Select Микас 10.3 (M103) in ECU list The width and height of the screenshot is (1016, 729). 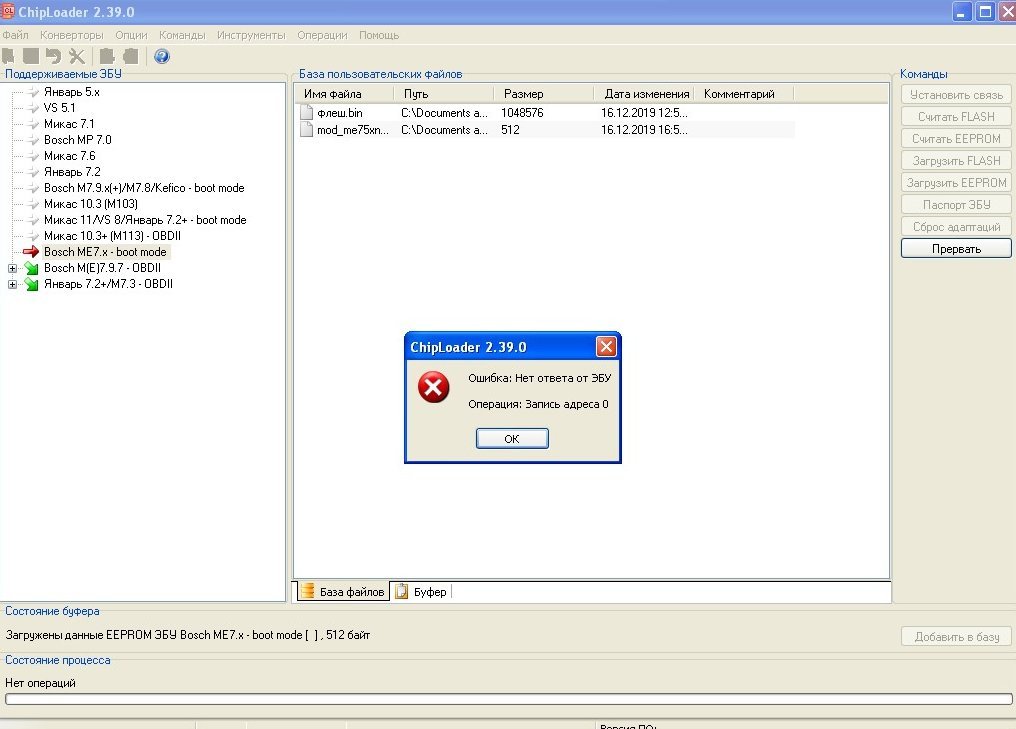89,204
